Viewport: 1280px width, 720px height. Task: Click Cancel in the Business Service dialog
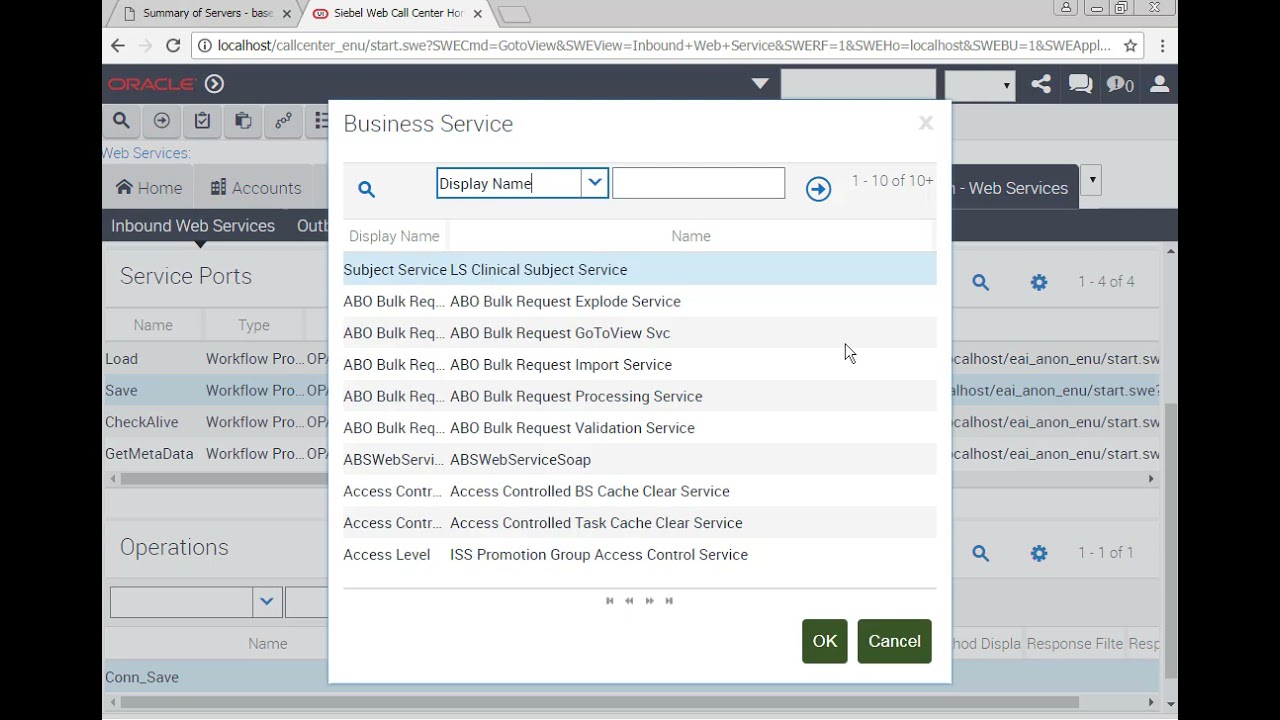pyautogui.click(x=894, y=641)
